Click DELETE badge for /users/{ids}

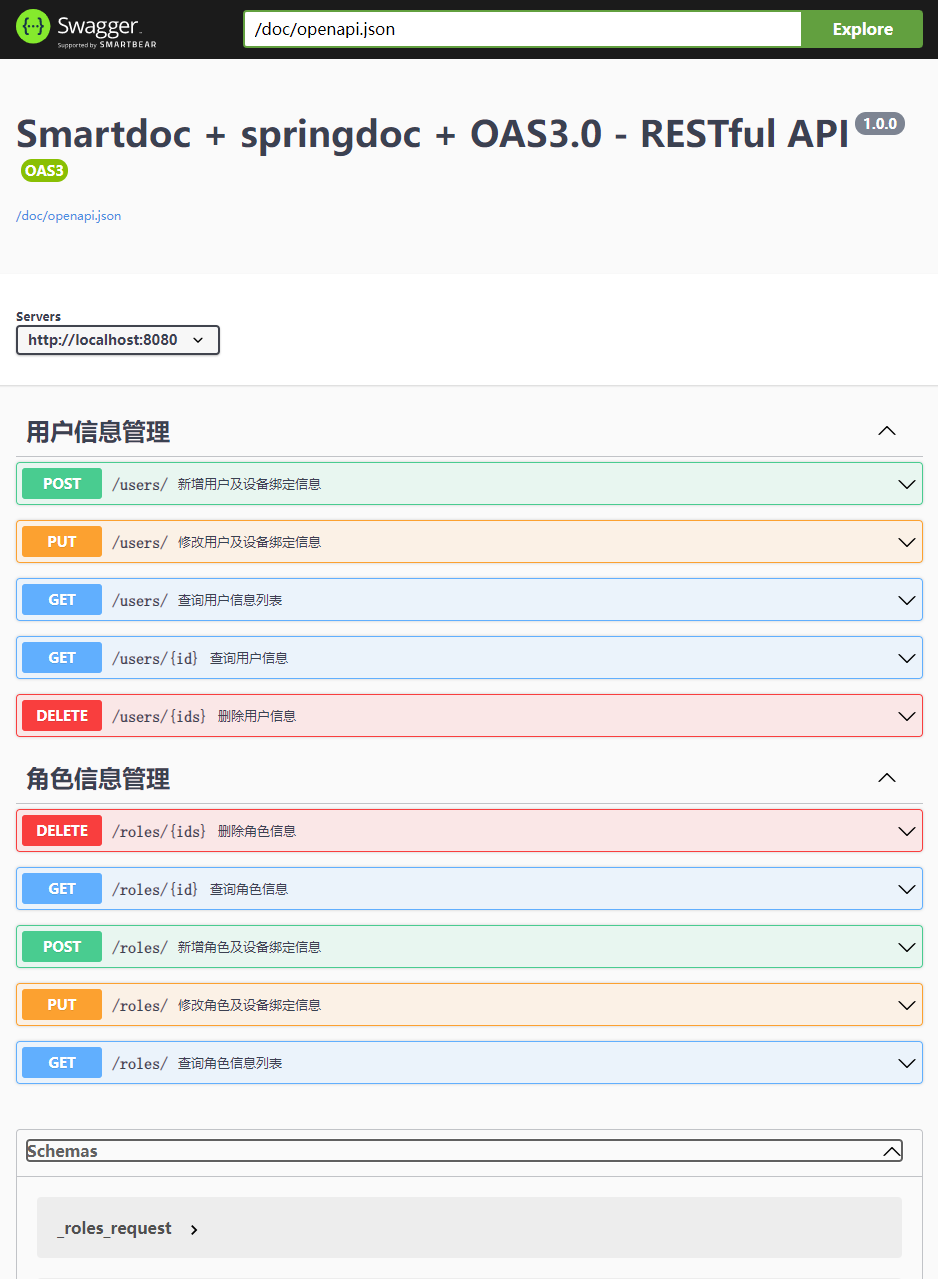(62, 716)
